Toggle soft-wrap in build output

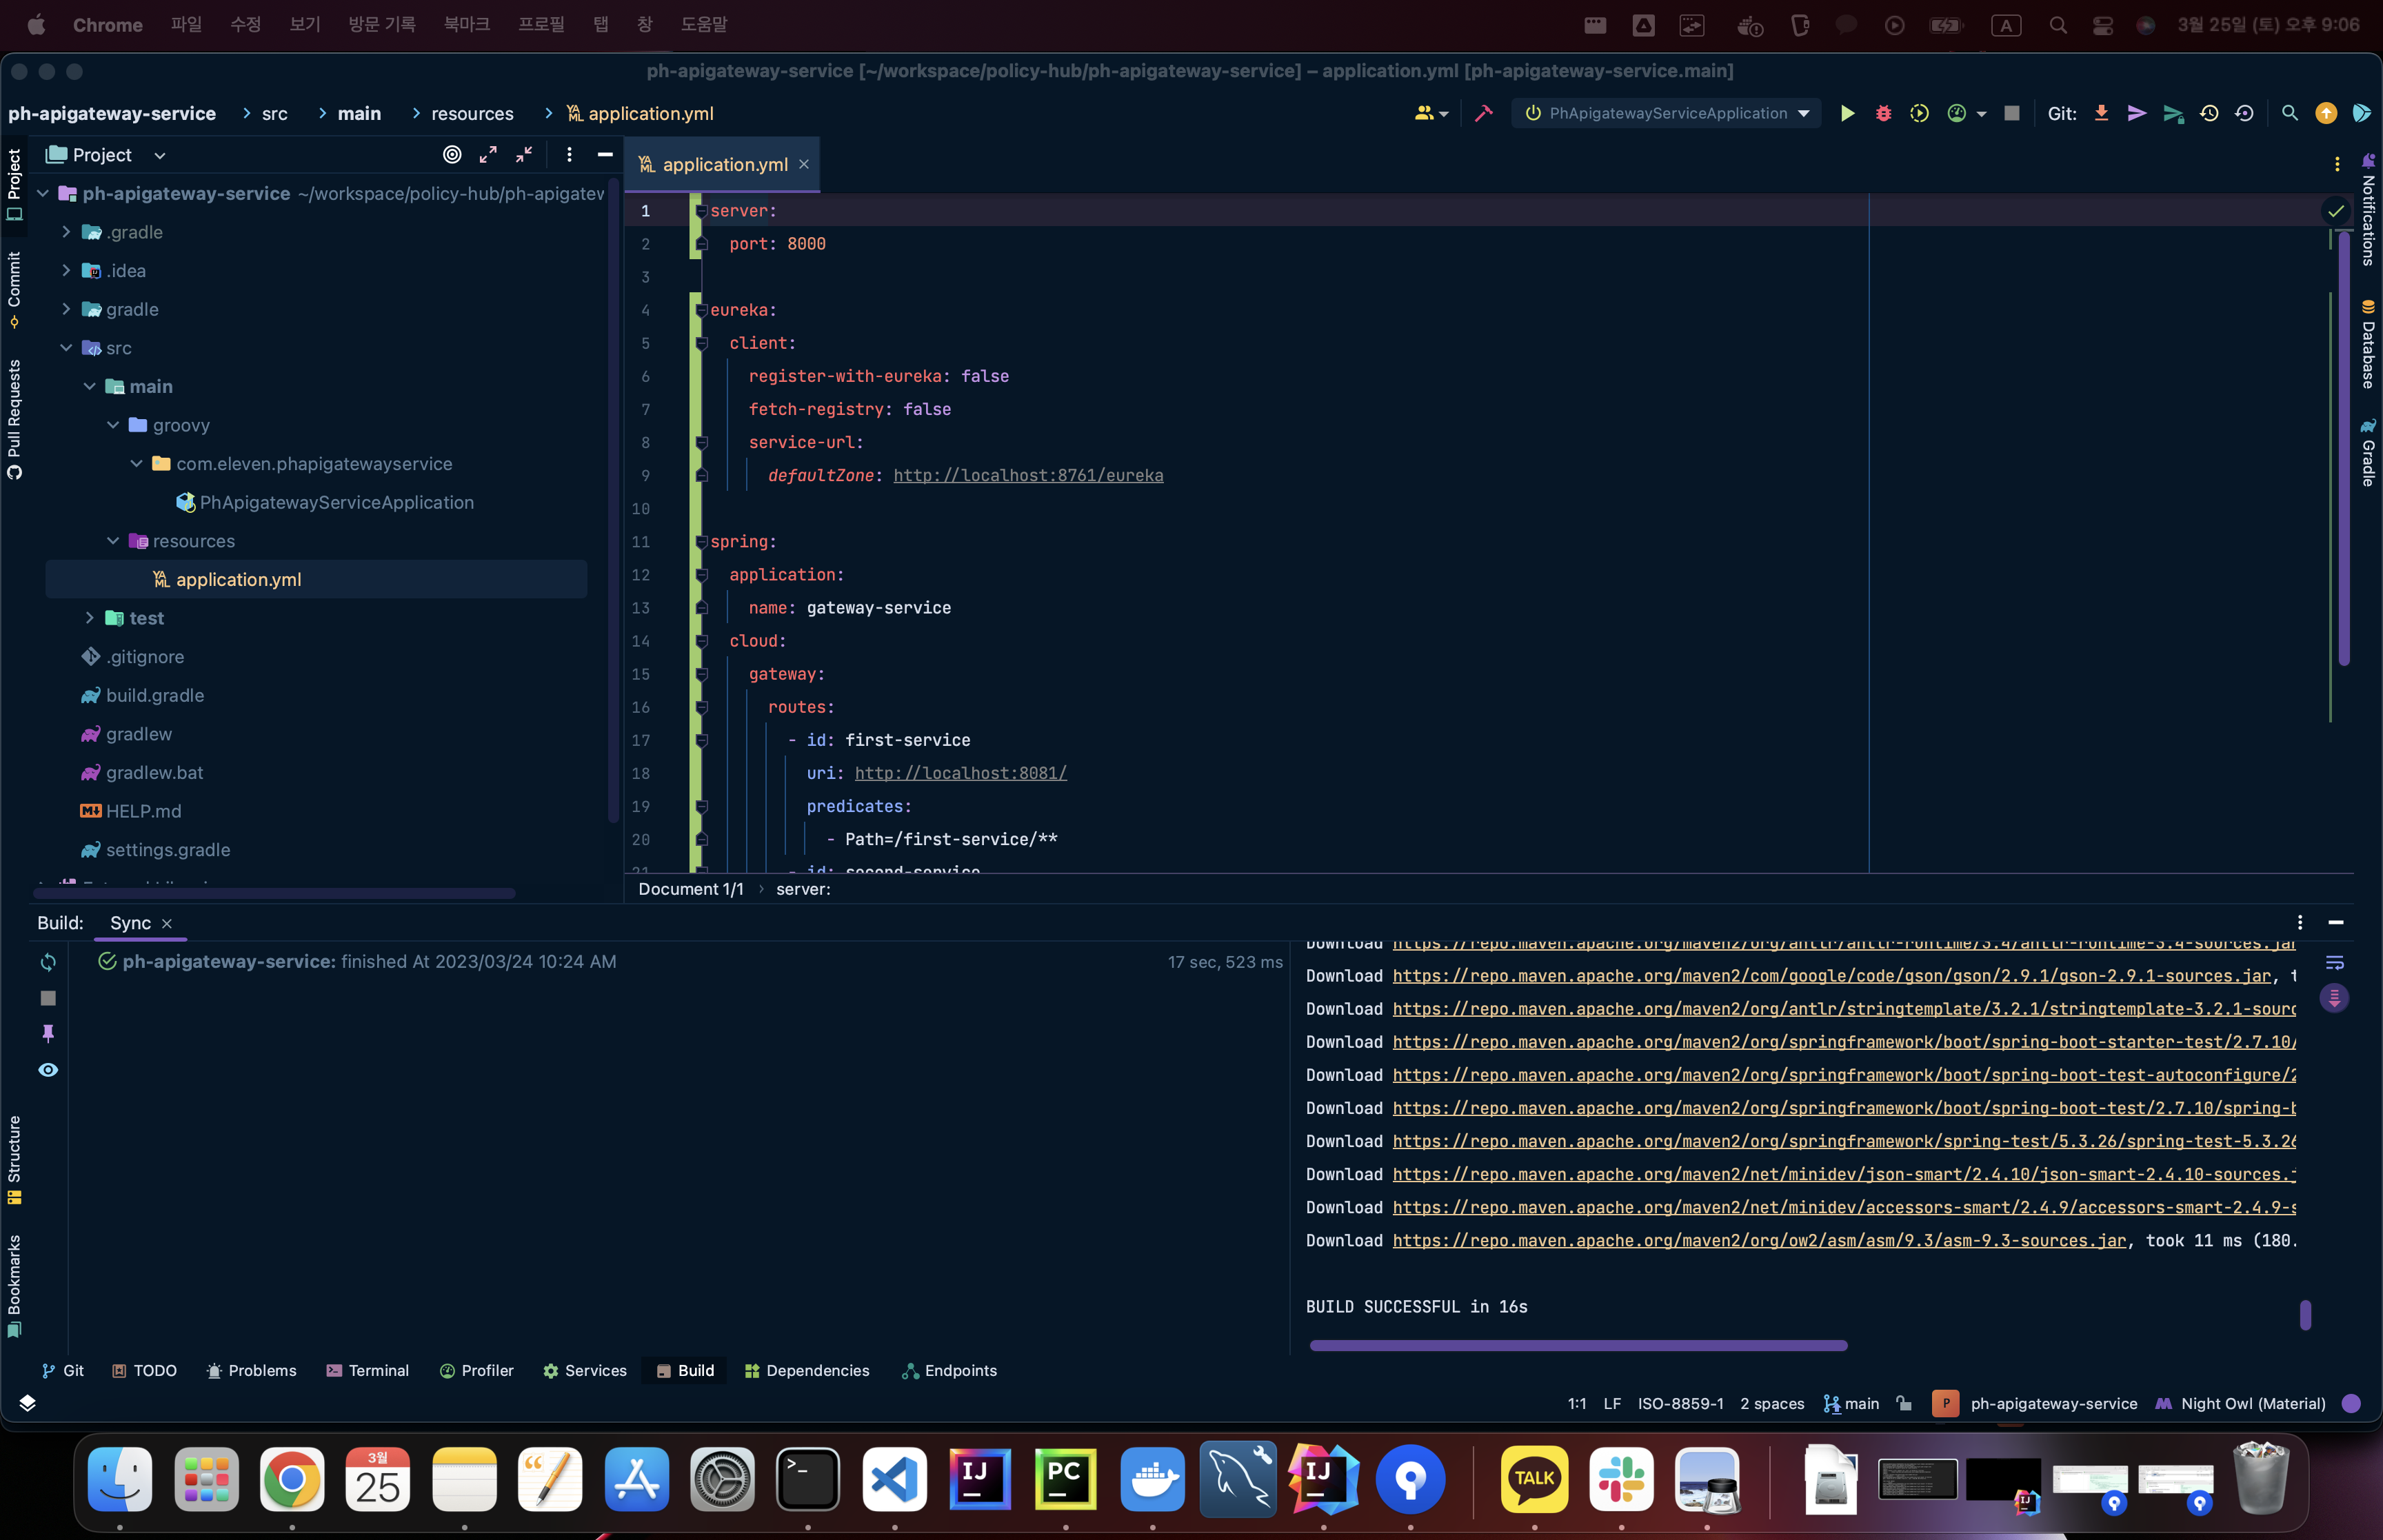pos(2334,962)
